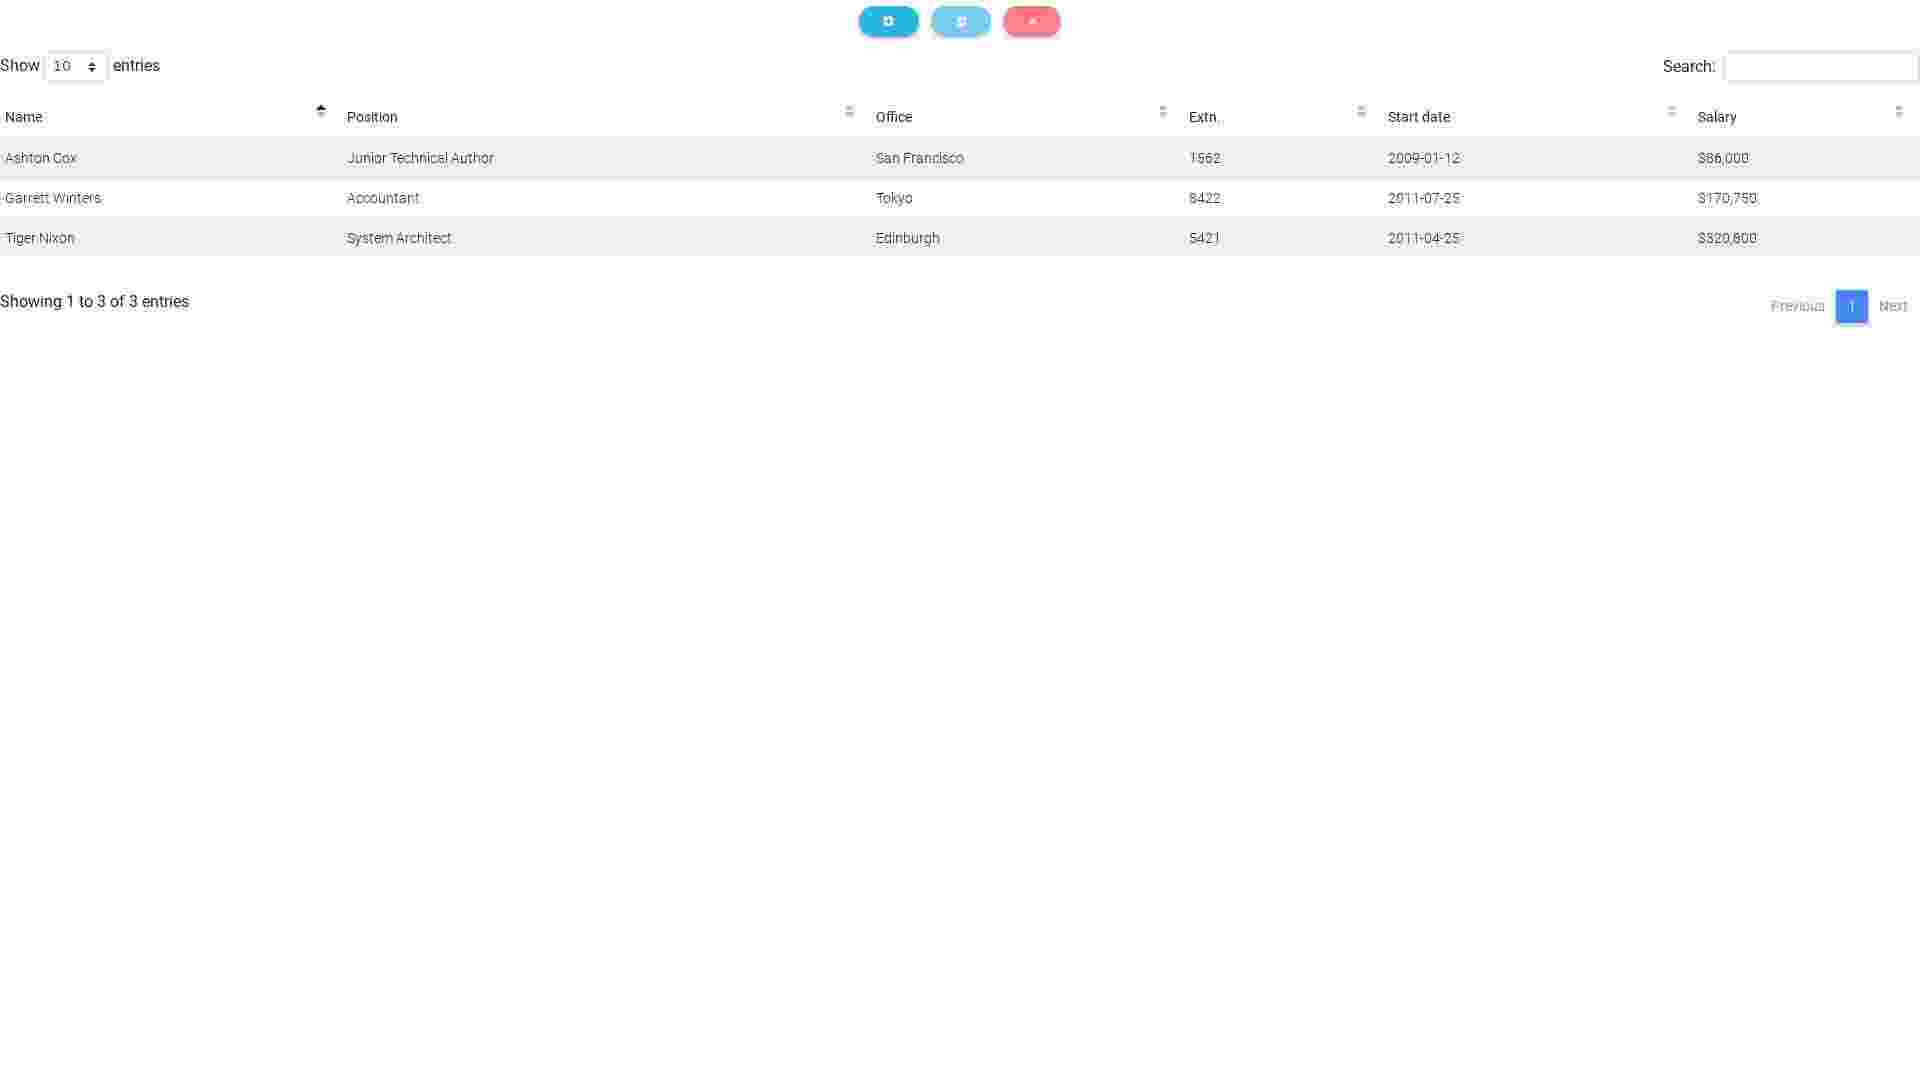Click the Salary column sort icon

coord(1898,111)
